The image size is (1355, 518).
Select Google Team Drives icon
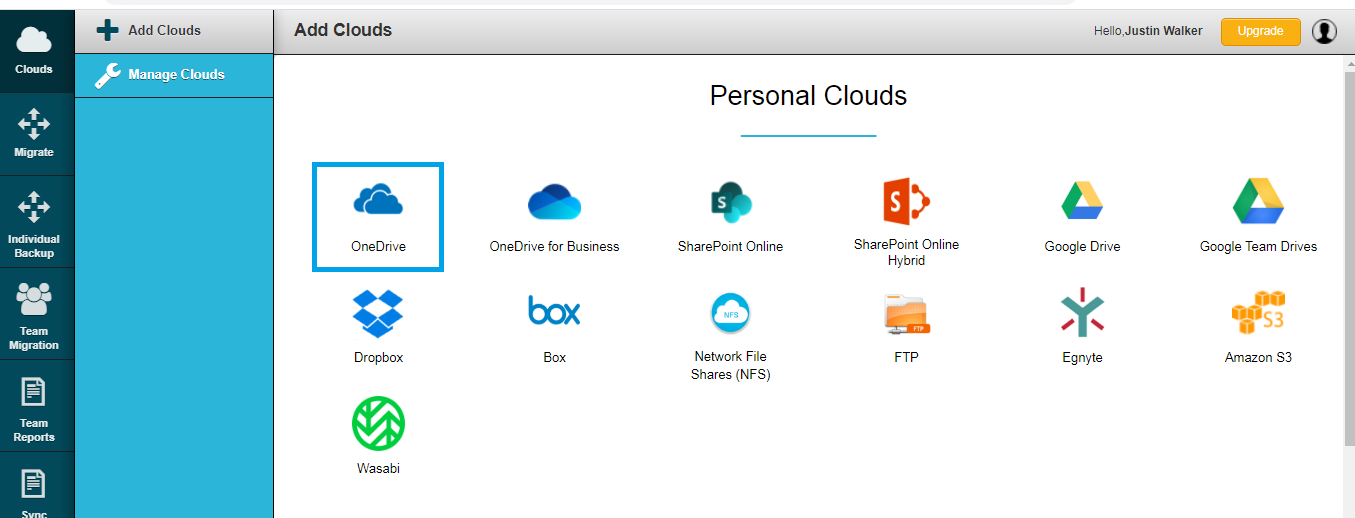coord(1258,201)
